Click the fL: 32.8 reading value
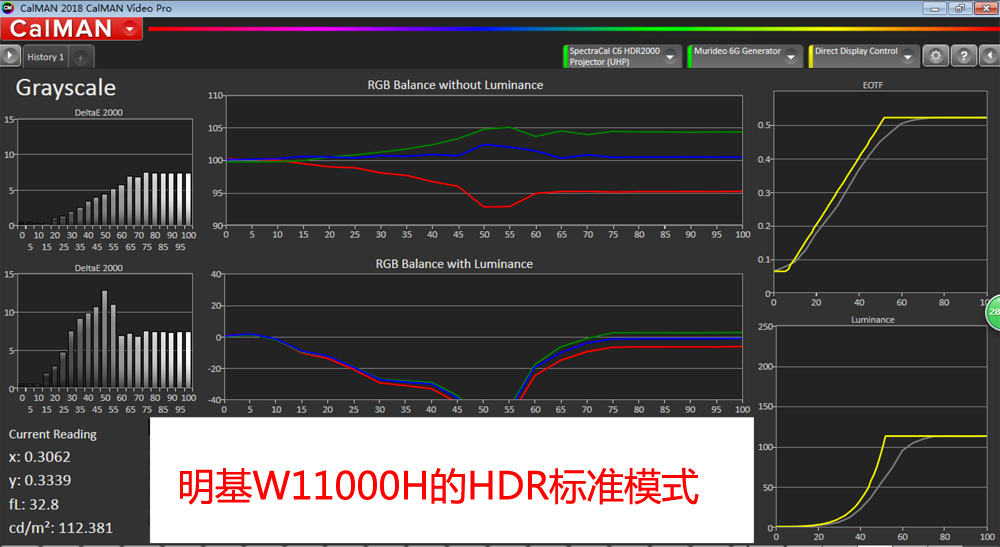 [34, 504]
